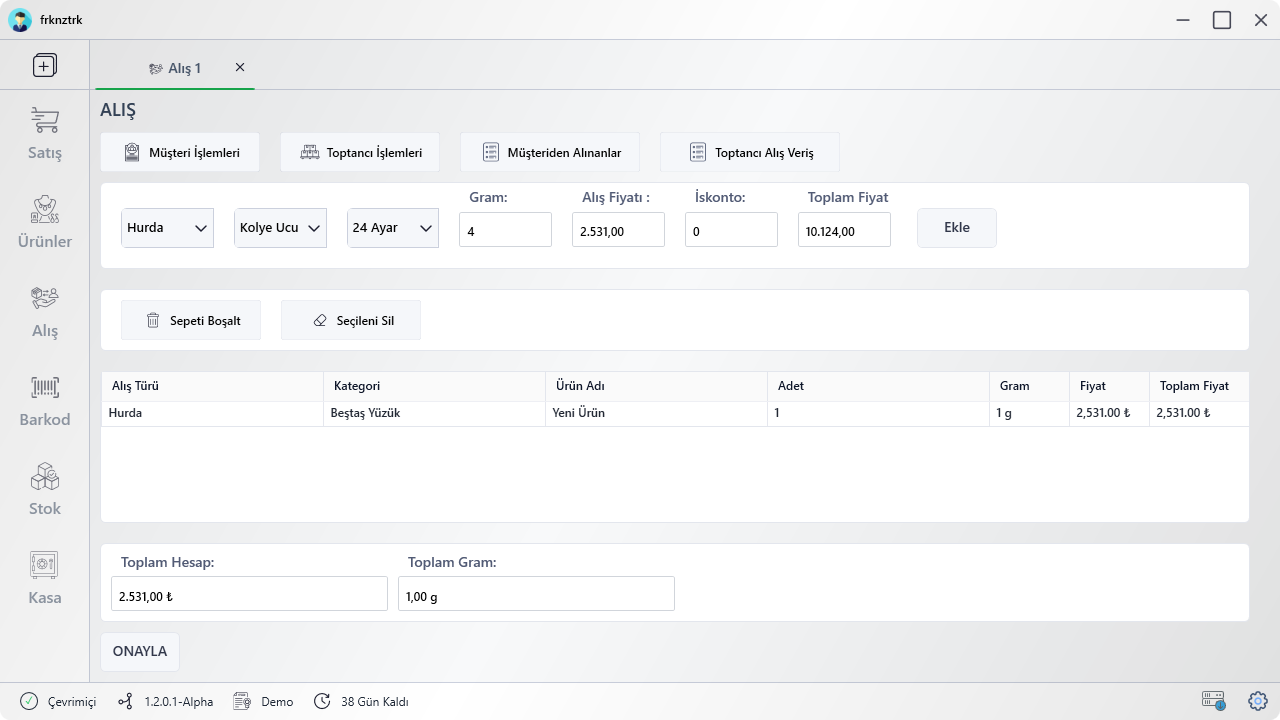Click the Demo license icon

(x=241, y=702)
